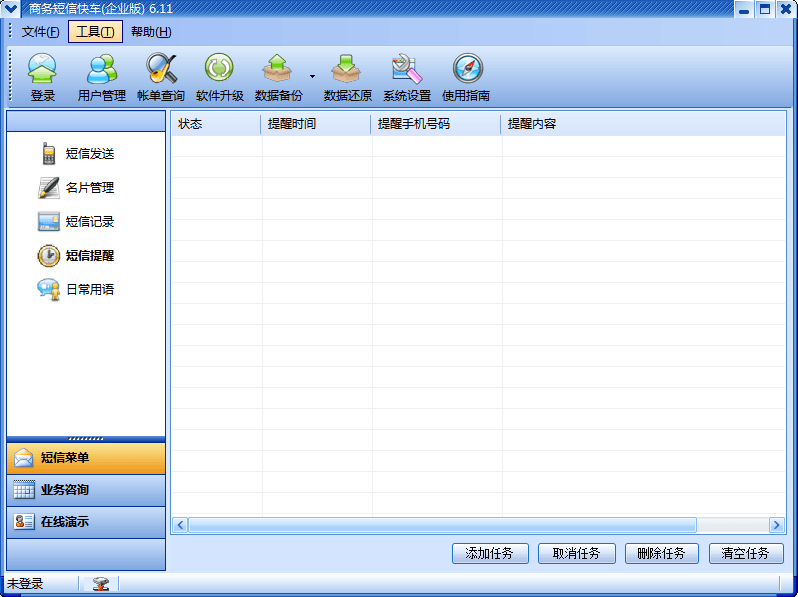Open the 帮助(H) menu
The width and height of the screenshot is (798, 597).
click(x=150, y=32)
